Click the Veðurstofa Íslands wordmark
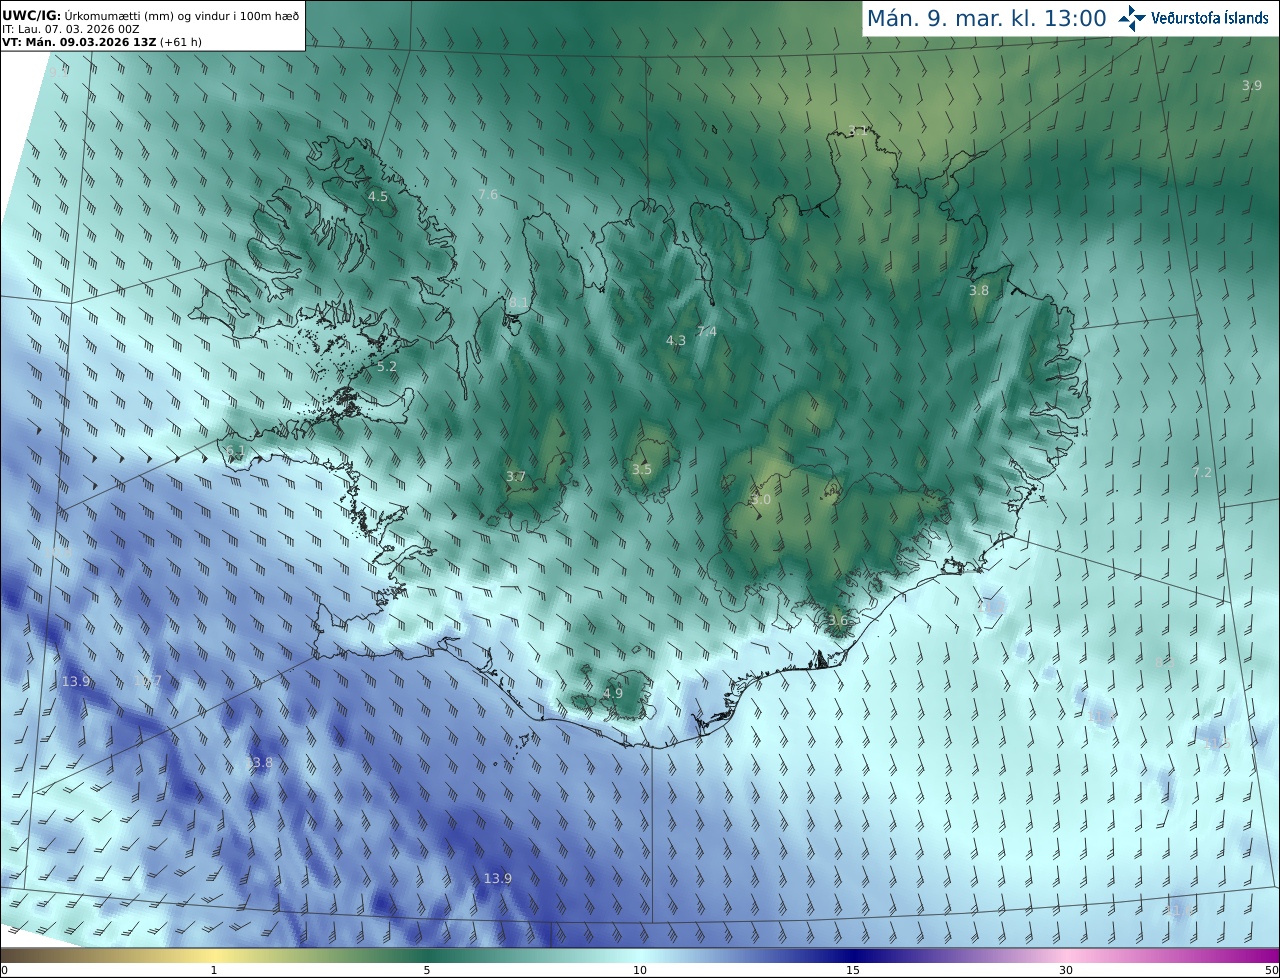 [x=1210, y=18]
